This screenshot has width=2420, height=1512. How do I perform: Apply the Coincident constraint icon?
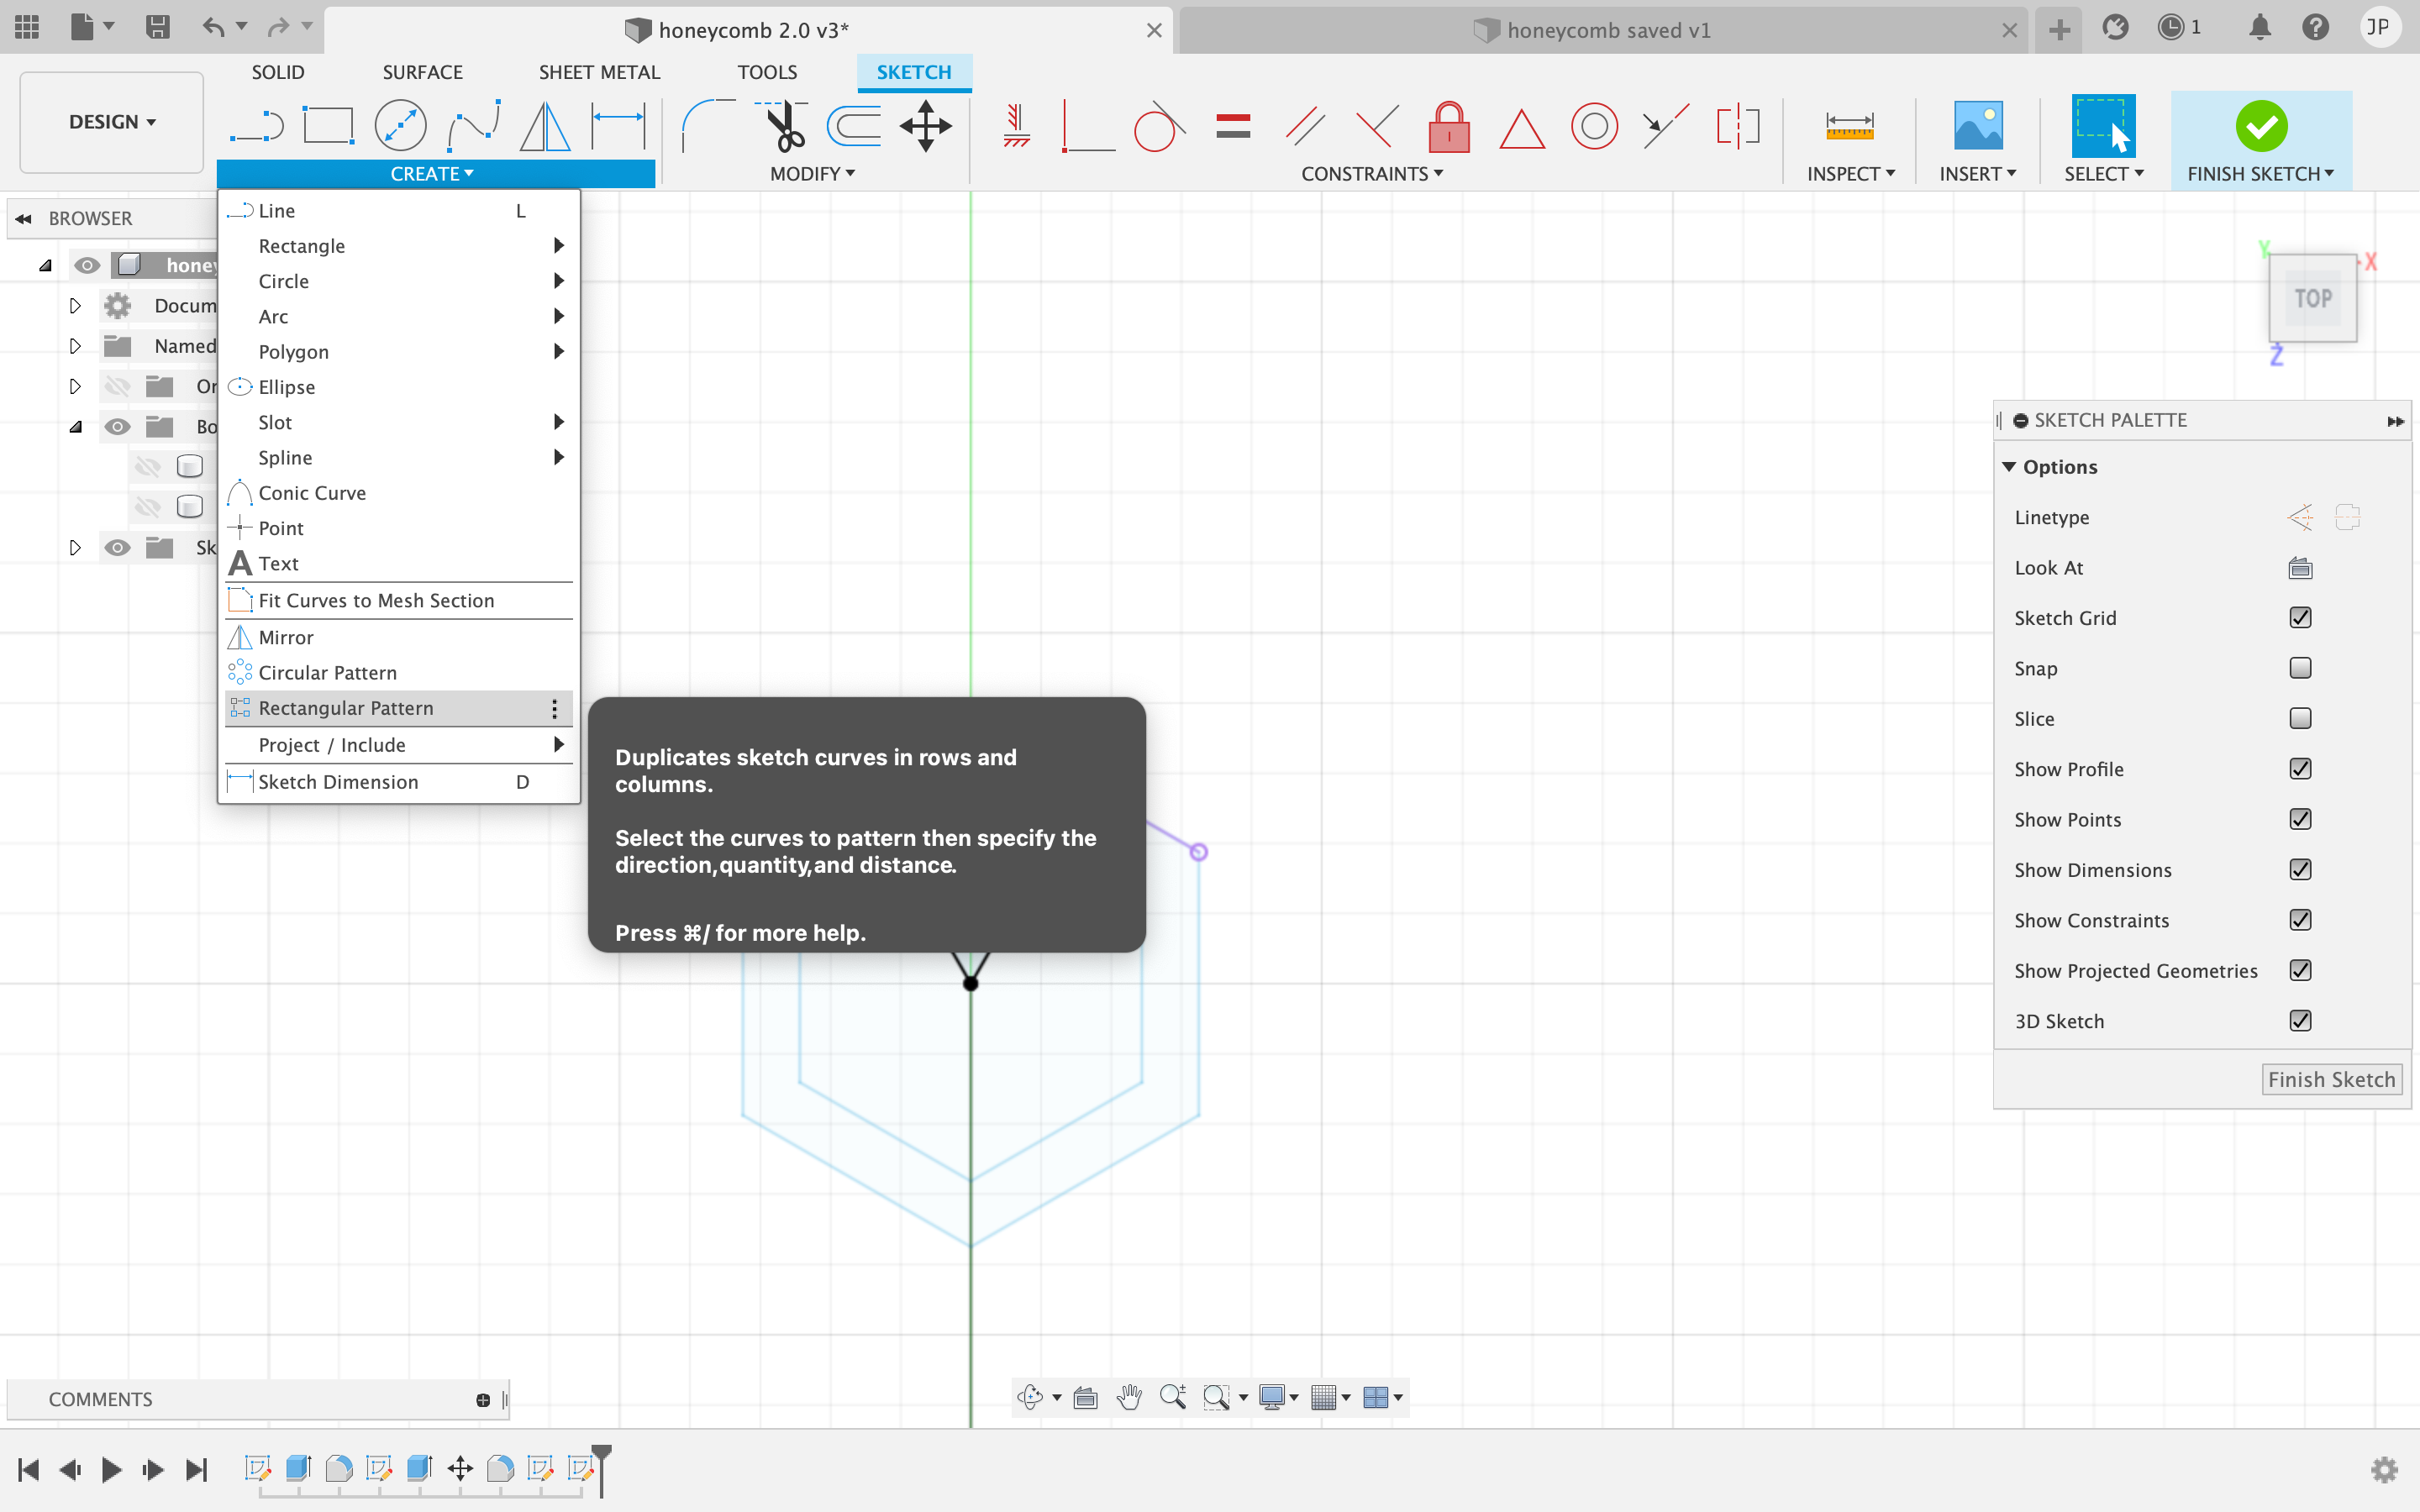pos(1087,127)
